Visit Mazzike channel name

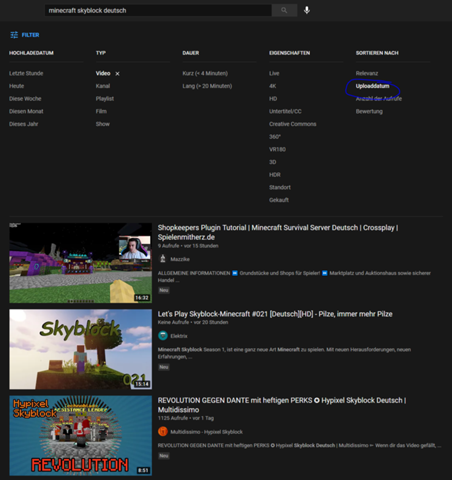coord(180,259)
